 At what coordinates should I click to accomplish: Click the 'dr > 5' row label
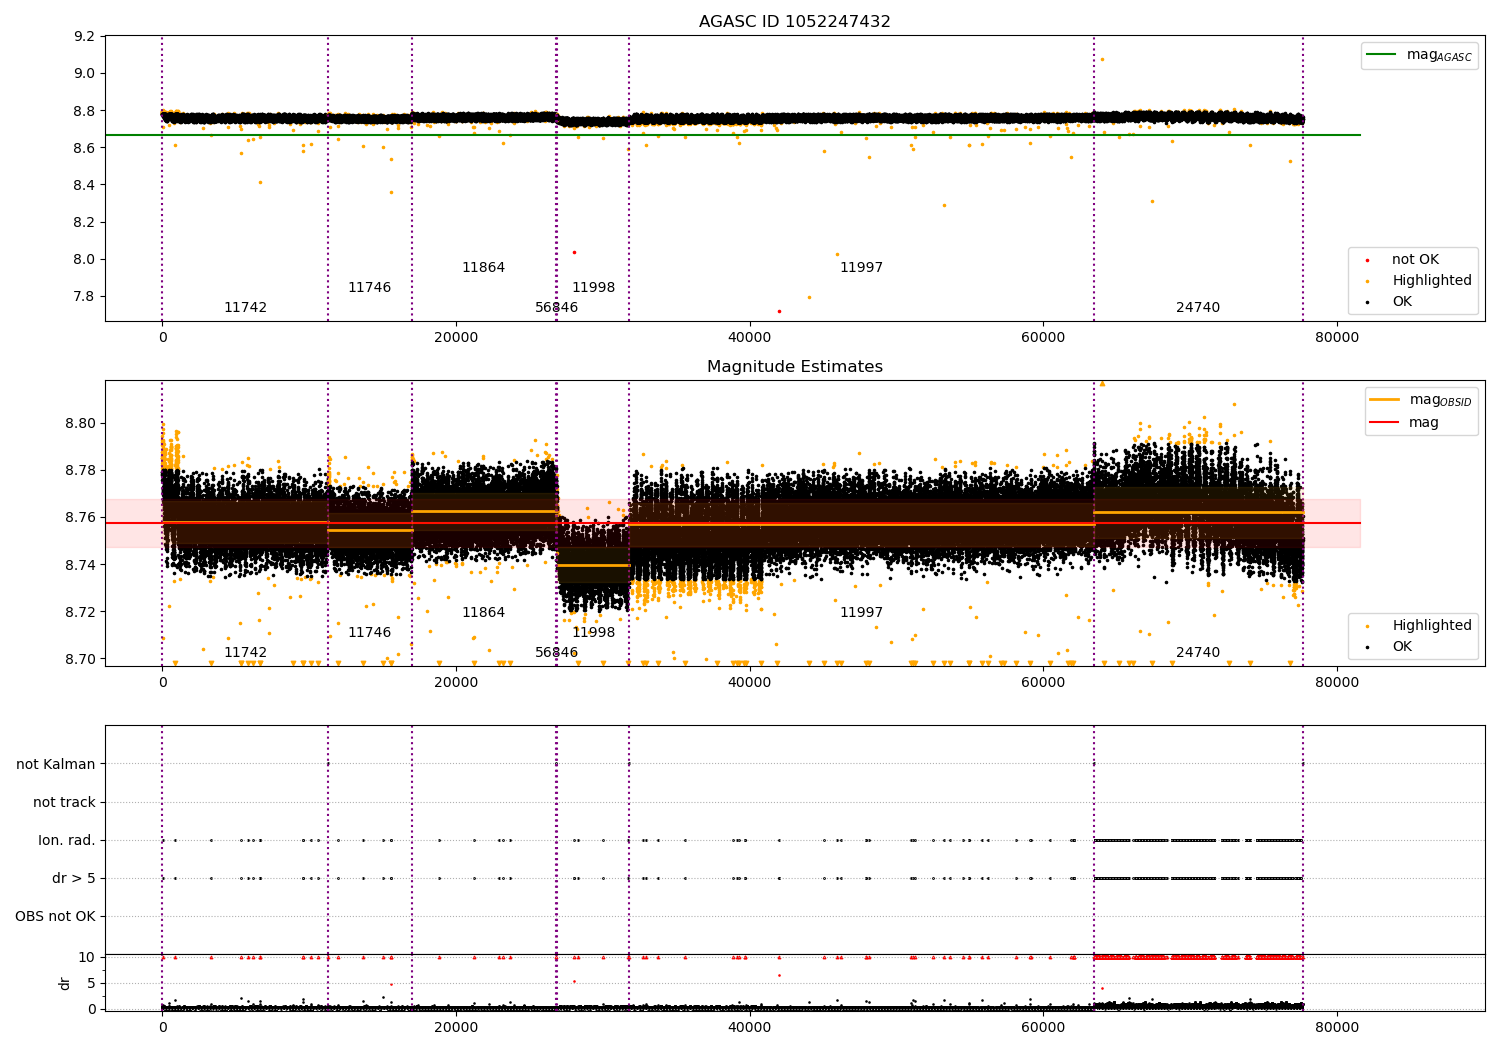[74, 878]
